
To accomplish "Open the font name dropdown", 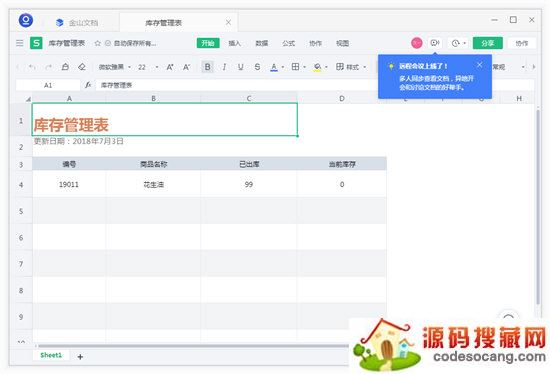I will (114, 67).
